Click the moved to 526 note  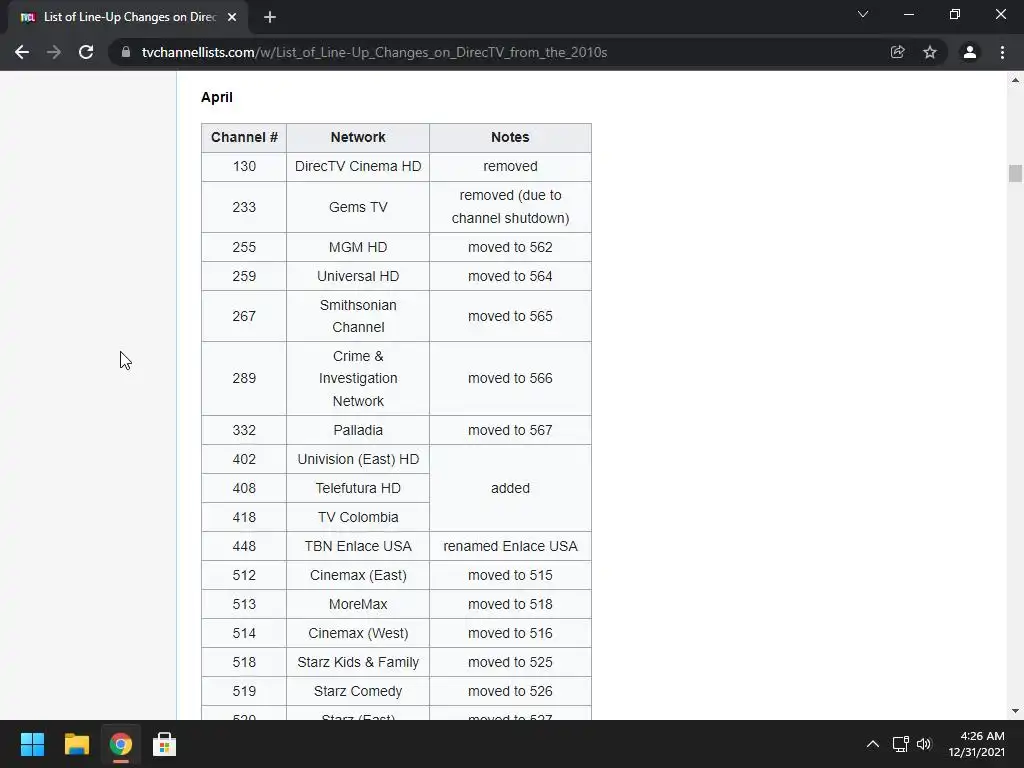(x=510, y=691)
